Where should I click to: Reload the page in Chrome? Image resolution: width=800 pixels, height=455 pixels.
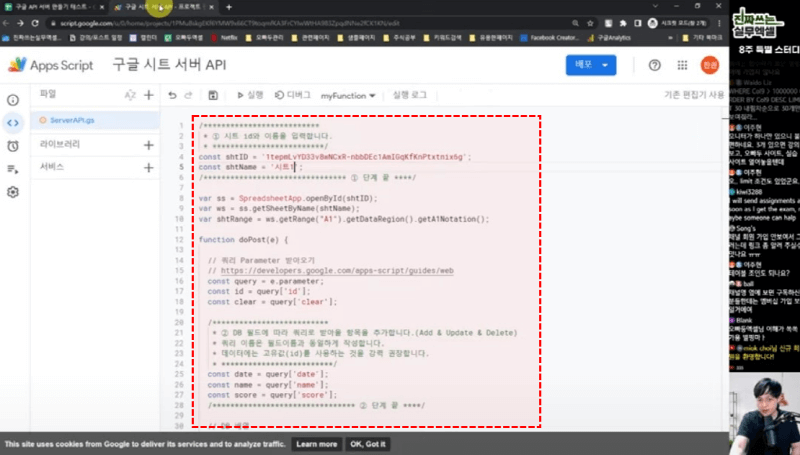coord(35,23)
